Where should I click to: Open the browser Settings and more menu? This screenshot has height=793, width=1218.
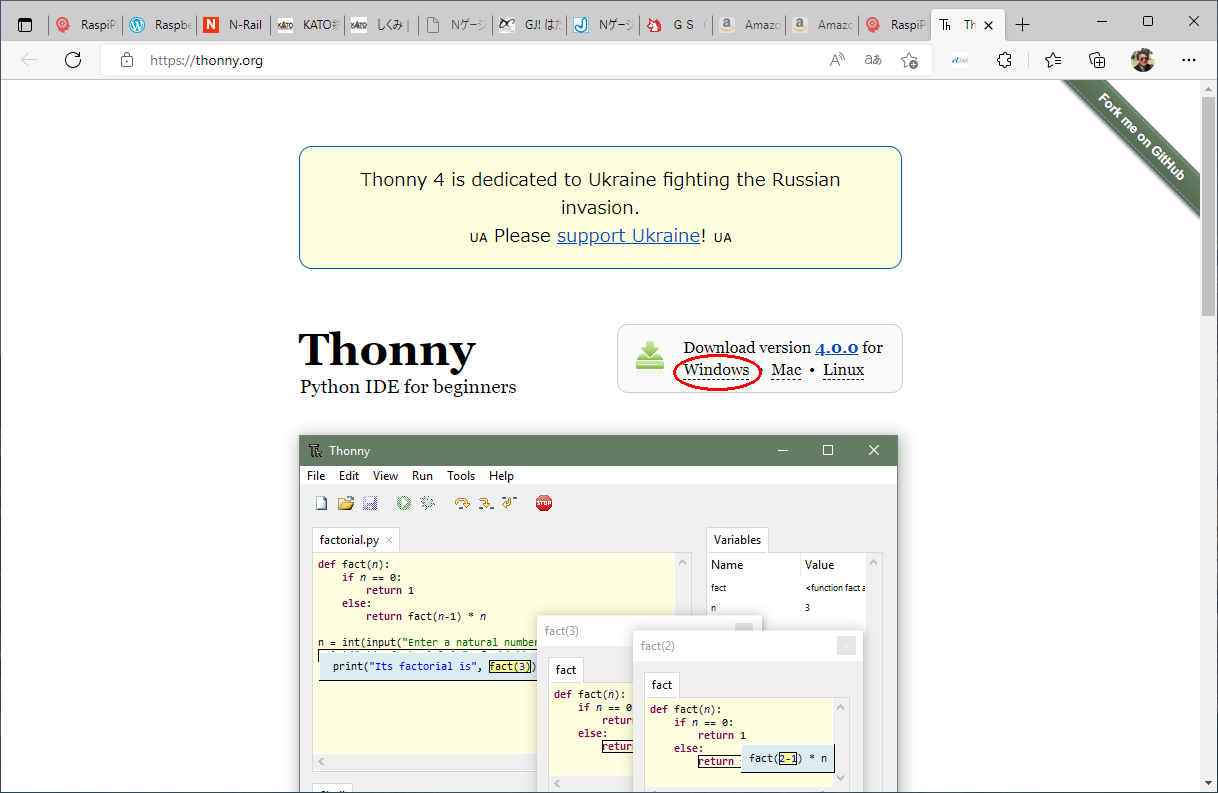(1188, 60)
